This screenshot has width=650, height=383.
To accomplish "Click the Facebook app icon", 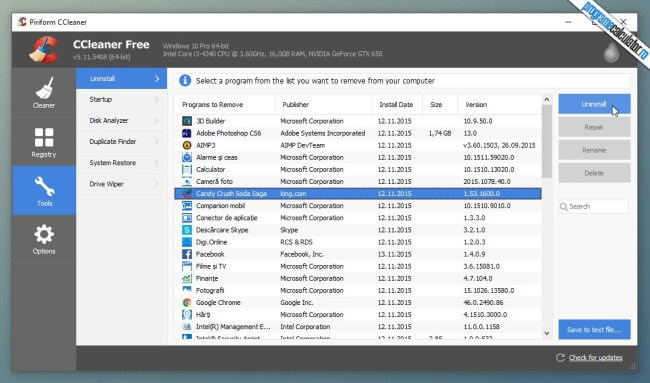I will [187, 254].
